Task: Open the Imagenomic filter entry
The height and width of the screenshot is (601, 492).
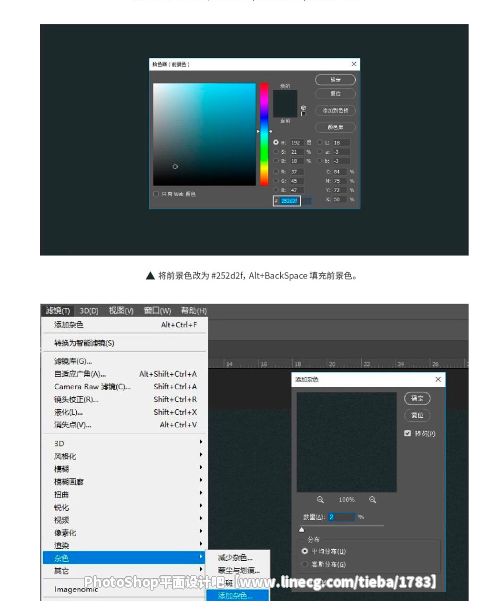Action: [x=125, y=589]
